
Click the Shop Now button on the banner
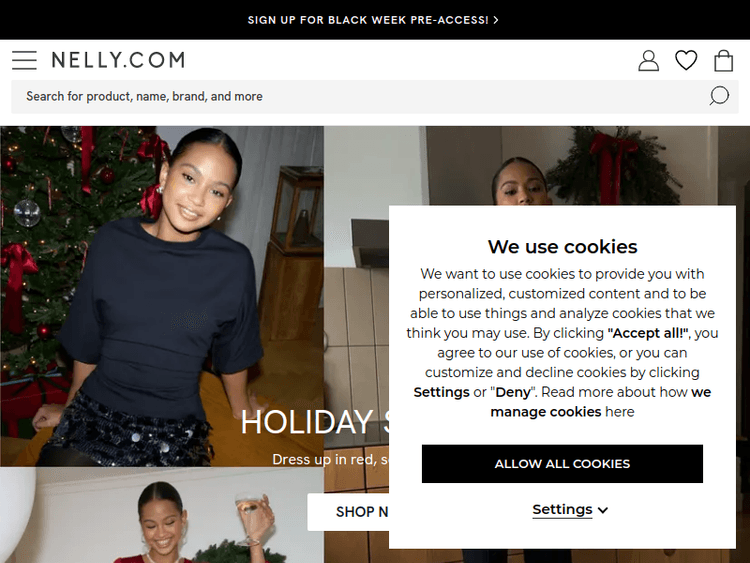tap(348, 512)
